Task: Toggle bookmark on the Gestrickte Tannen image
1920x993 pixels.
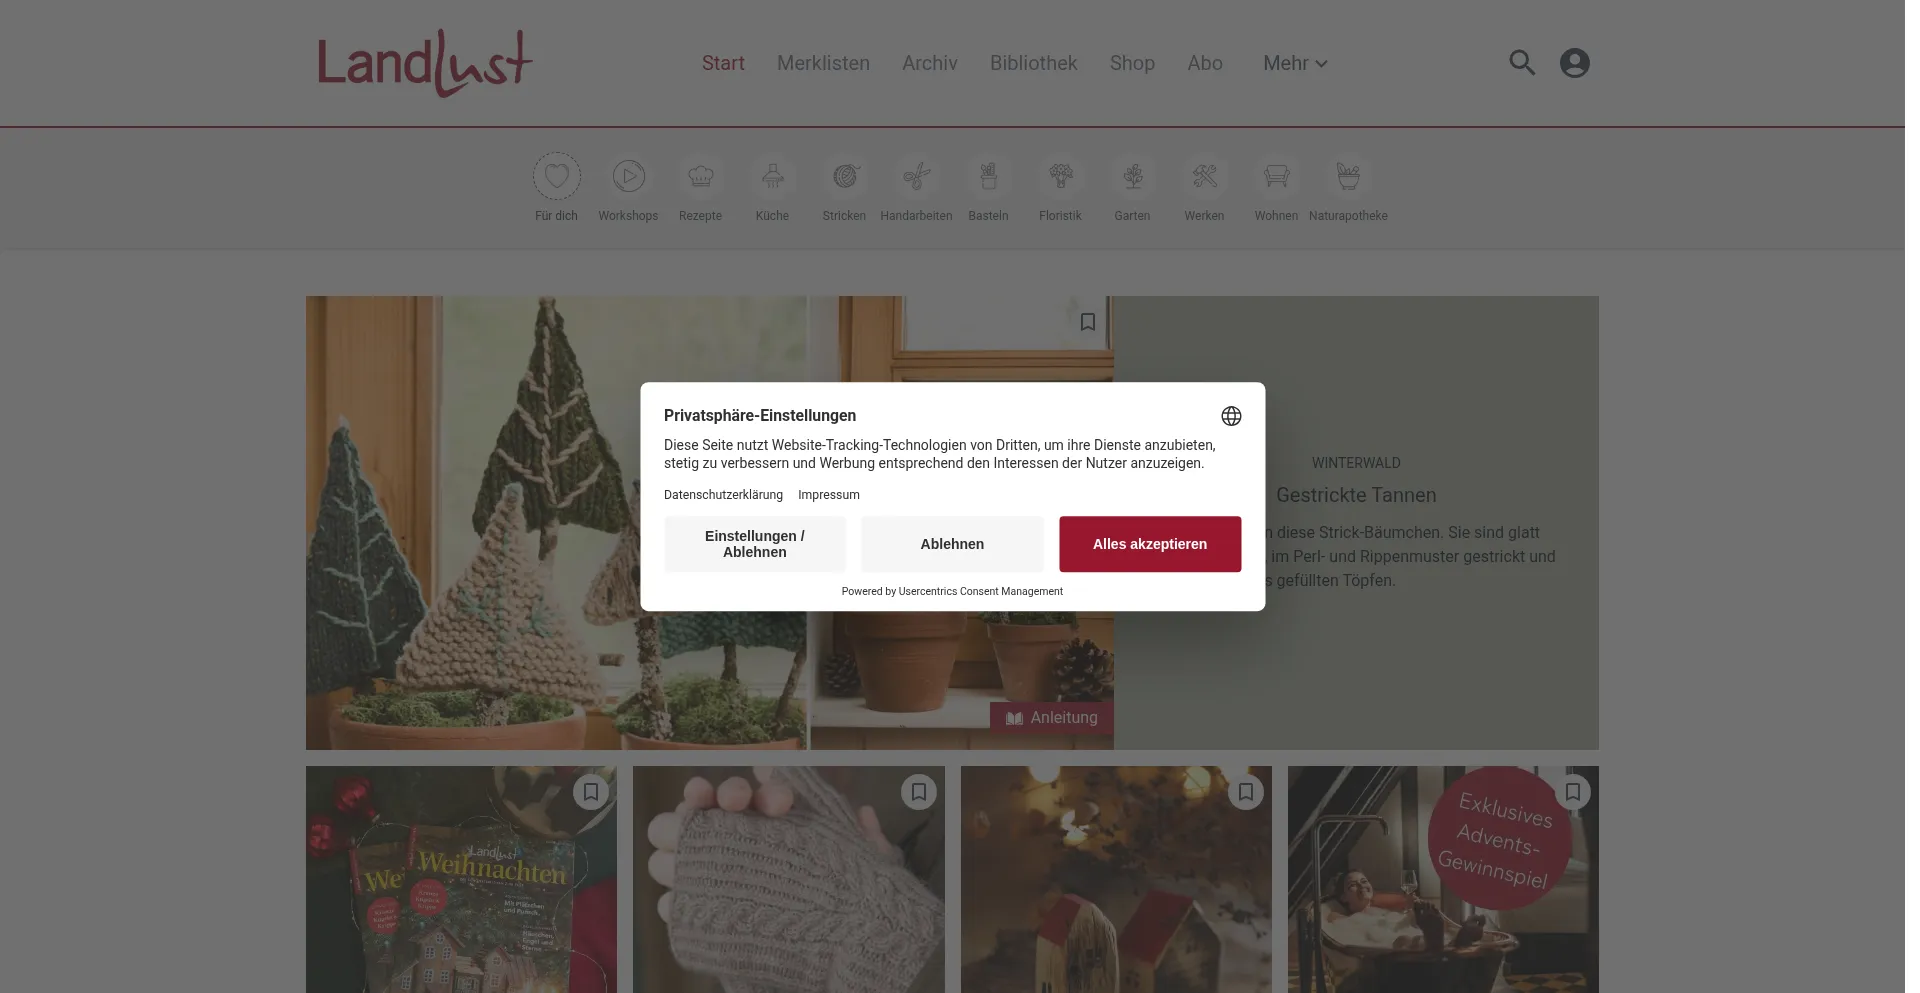Action: tap(1088, 322)
